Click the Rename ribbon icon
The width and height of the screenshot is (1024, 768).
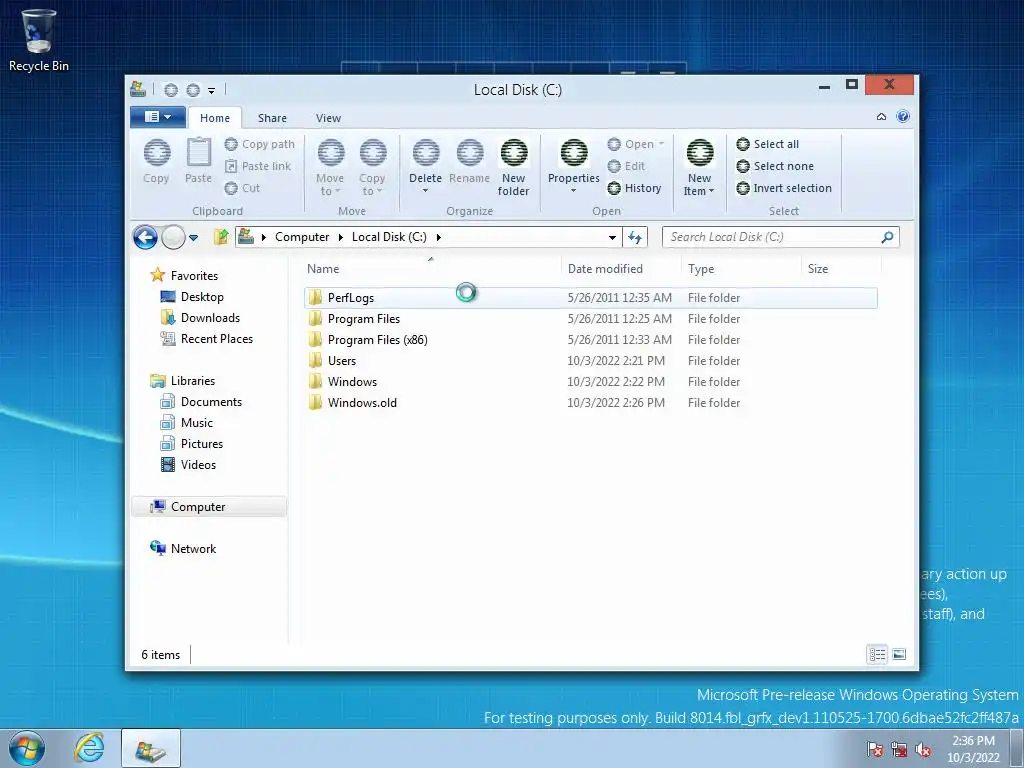pos(470,161)
